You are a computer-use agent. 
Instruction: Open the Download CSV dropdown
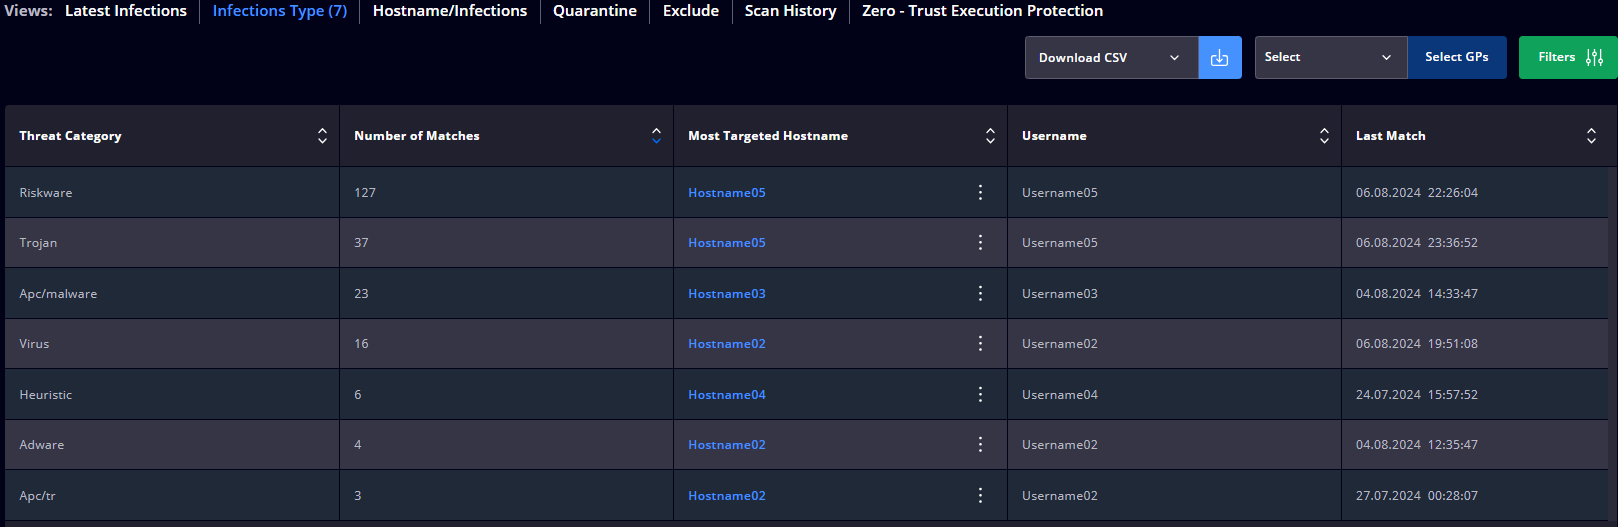(x=1111, y=58)
